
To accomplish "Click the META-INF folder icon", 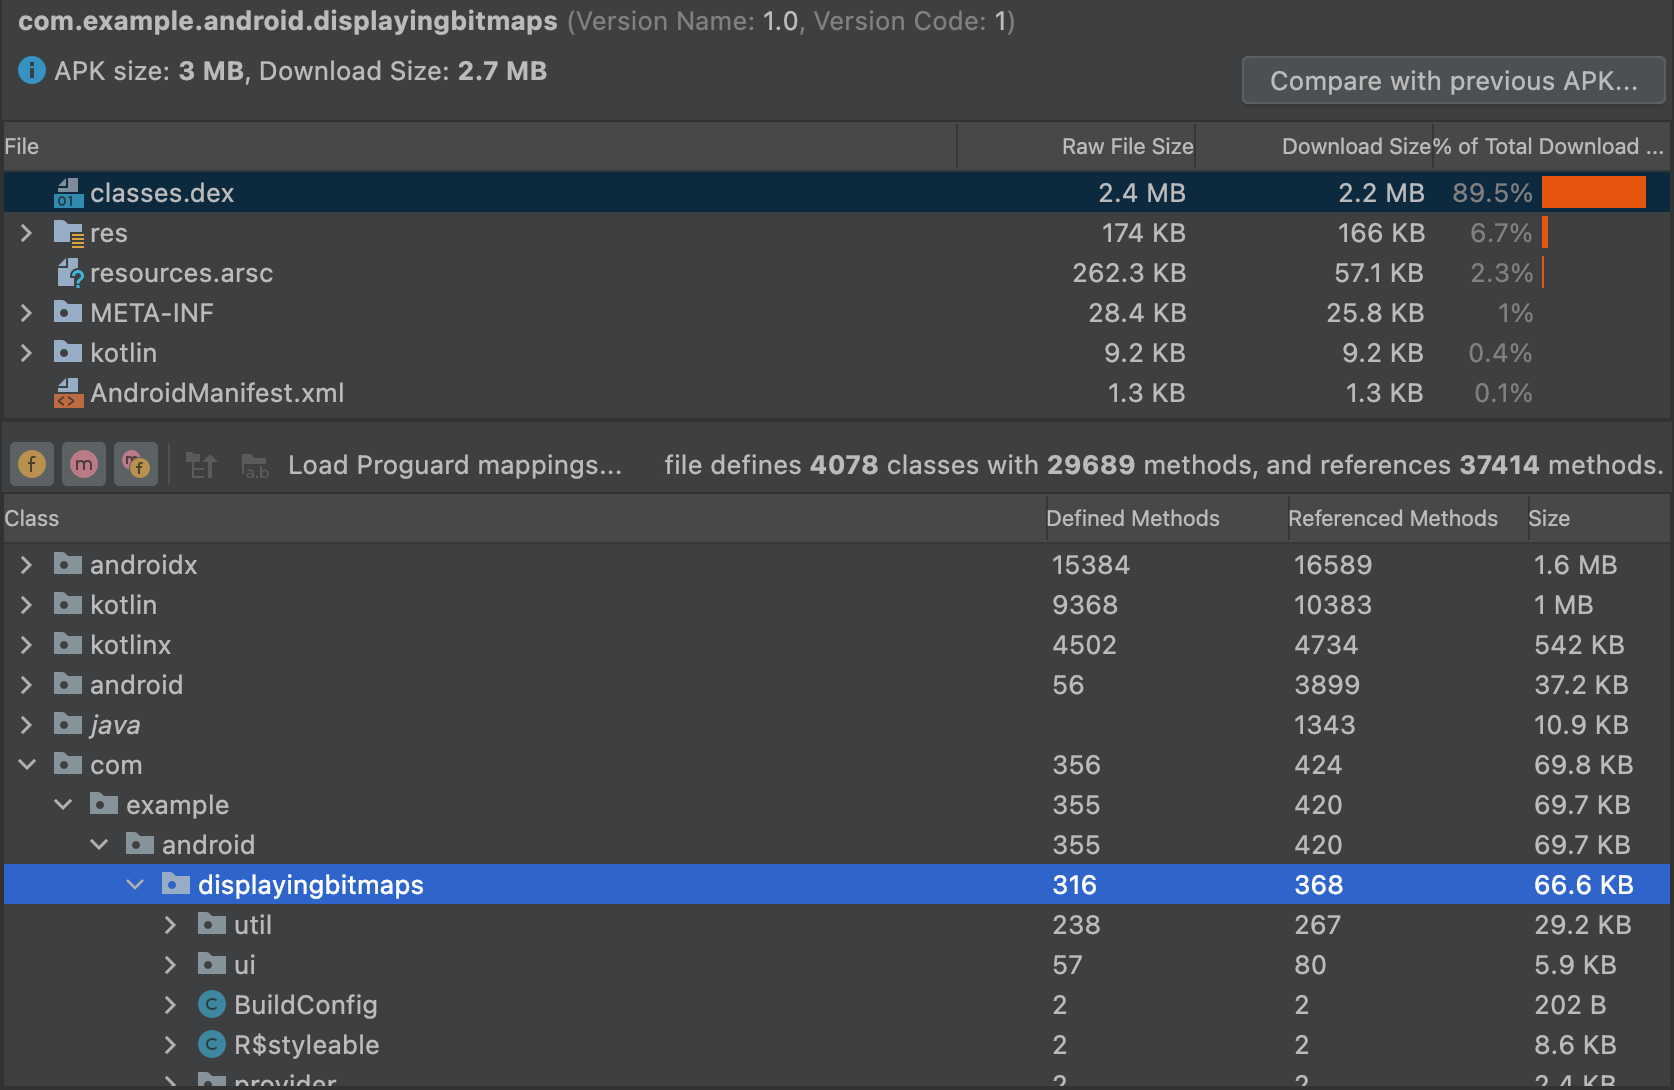I will [x=67, y=312].
